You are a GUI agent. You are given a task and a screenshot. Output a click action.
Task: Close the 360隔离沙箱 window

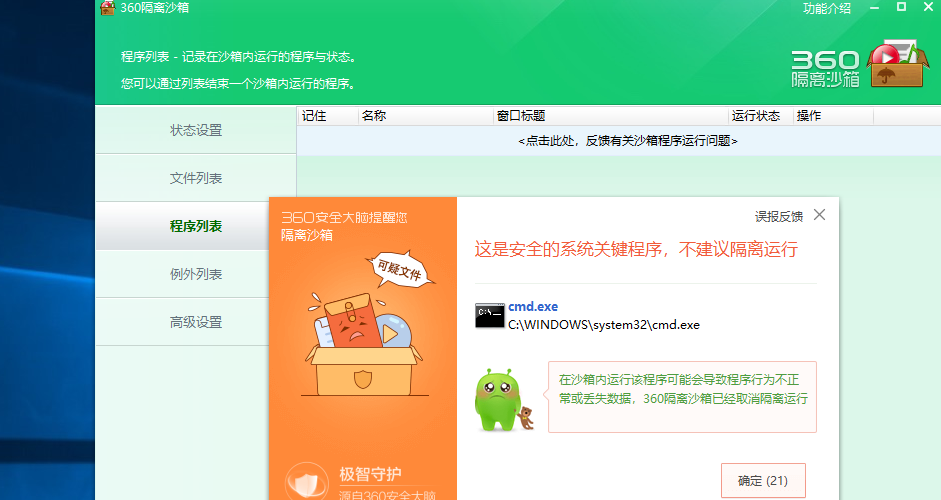coord(928,7)
